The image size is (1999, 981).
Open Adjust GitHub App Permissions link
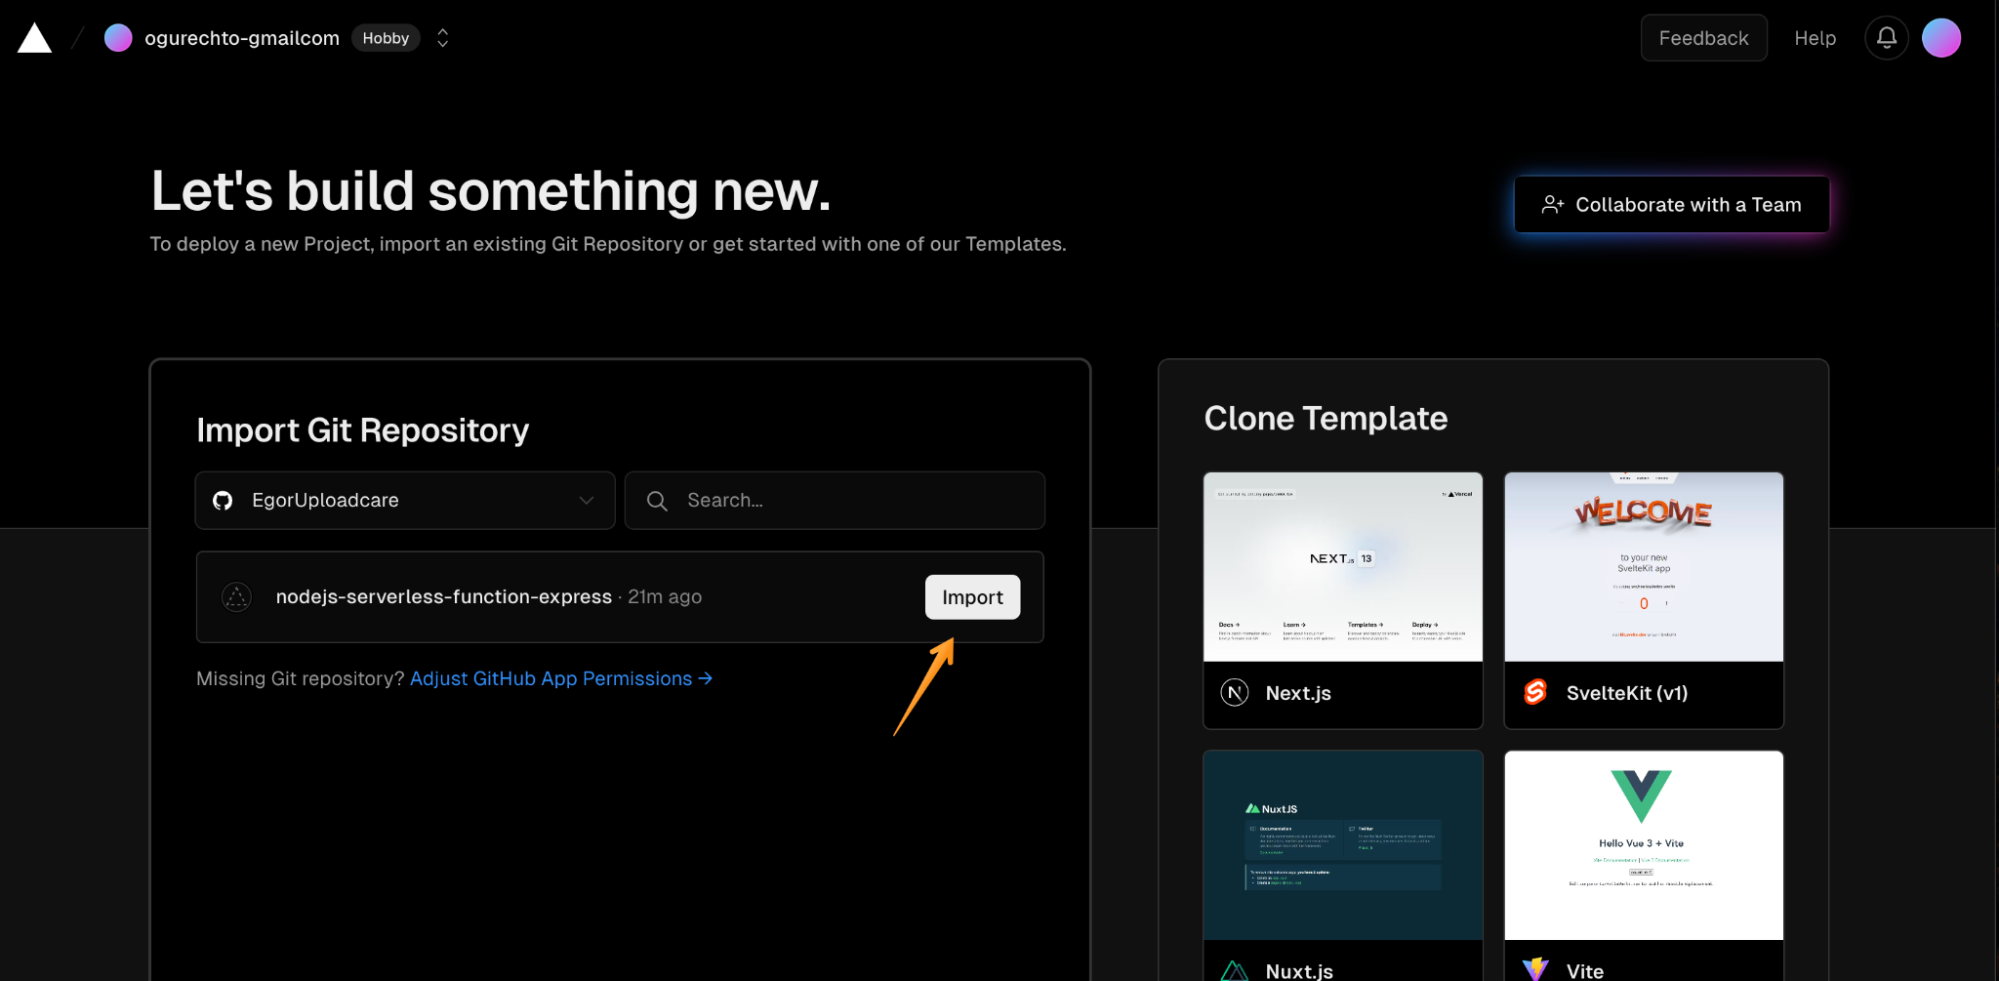(x=560, y=678)
